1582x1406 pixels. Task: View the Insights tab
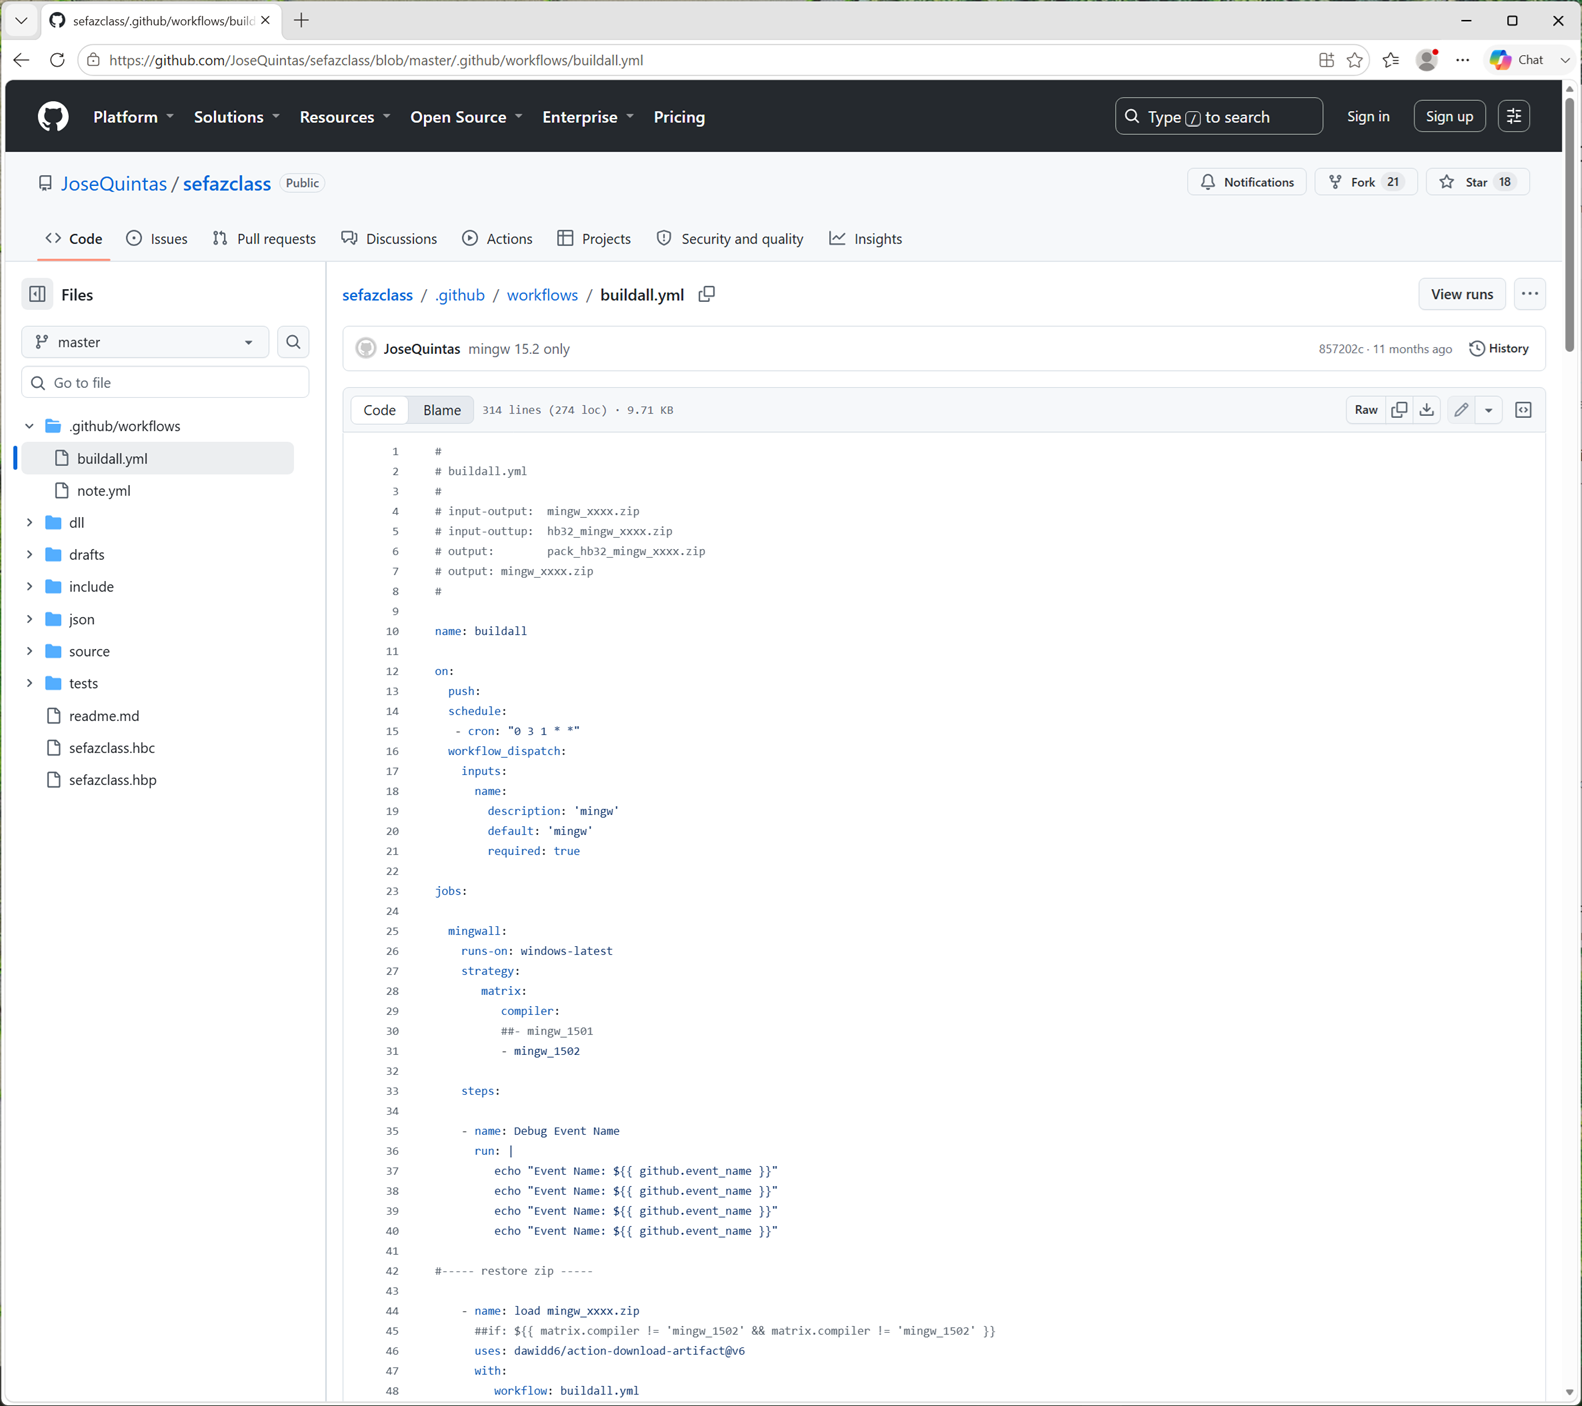866,239
